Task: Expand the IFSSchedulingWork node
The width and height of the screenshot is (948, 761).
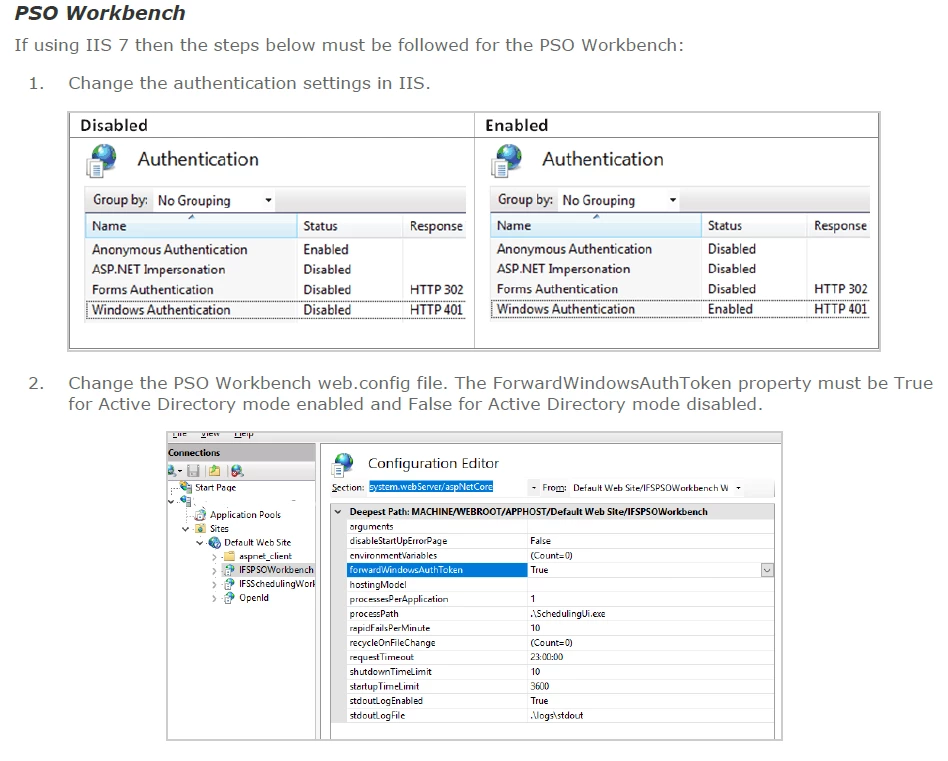Action: point(214,585)
